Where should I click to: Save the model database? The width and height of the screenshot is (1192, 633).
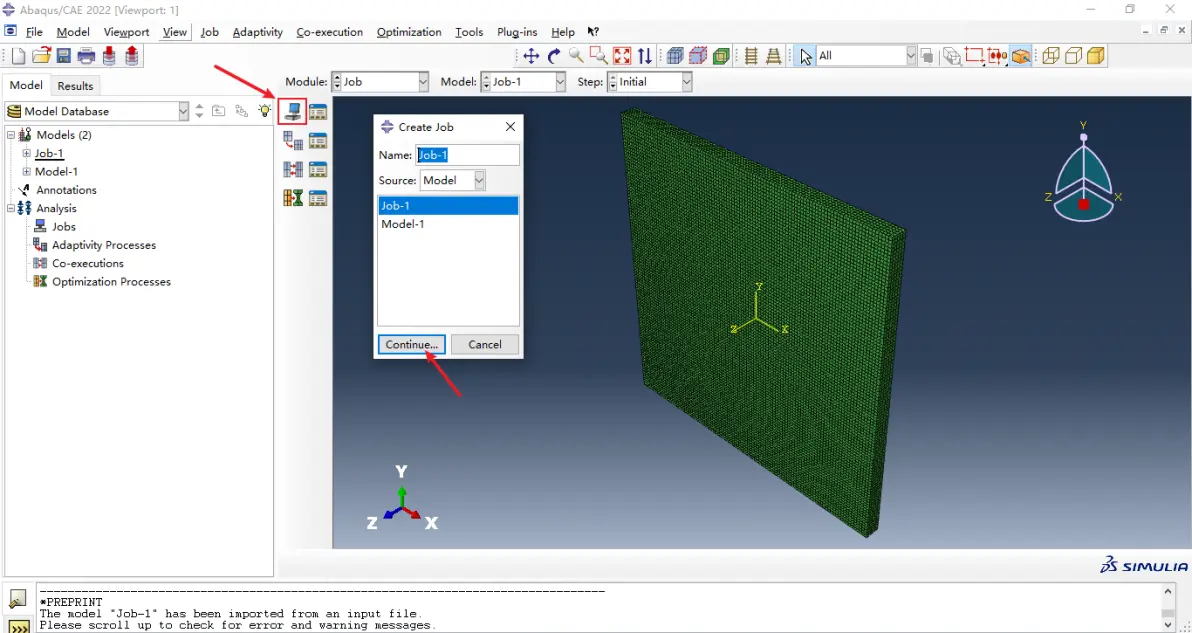[x=63, y=55]
